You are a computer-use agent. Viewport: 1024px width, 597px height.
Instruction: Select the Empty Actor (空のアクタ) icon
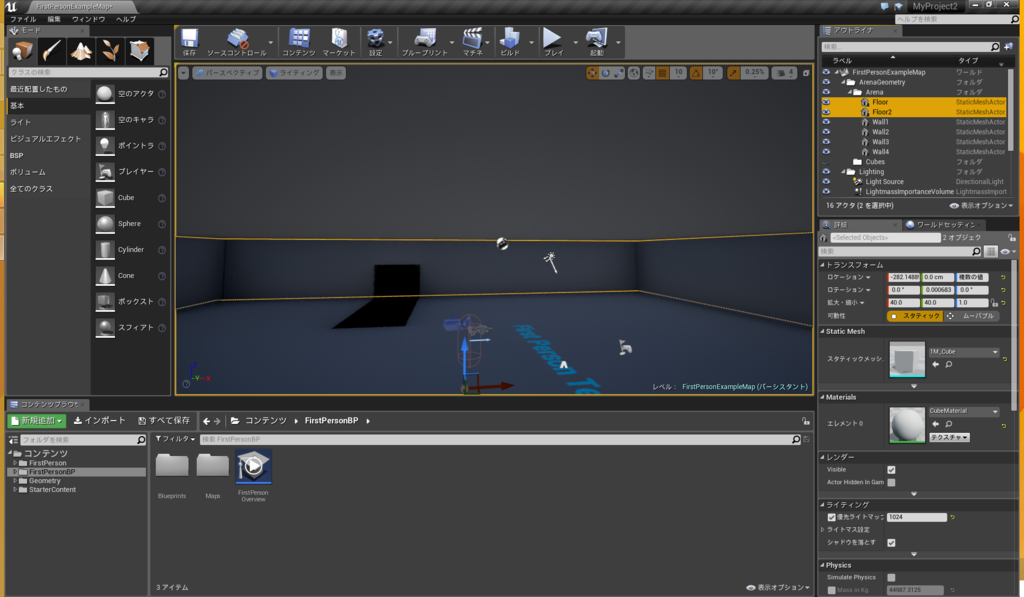(x=104, y=94)
